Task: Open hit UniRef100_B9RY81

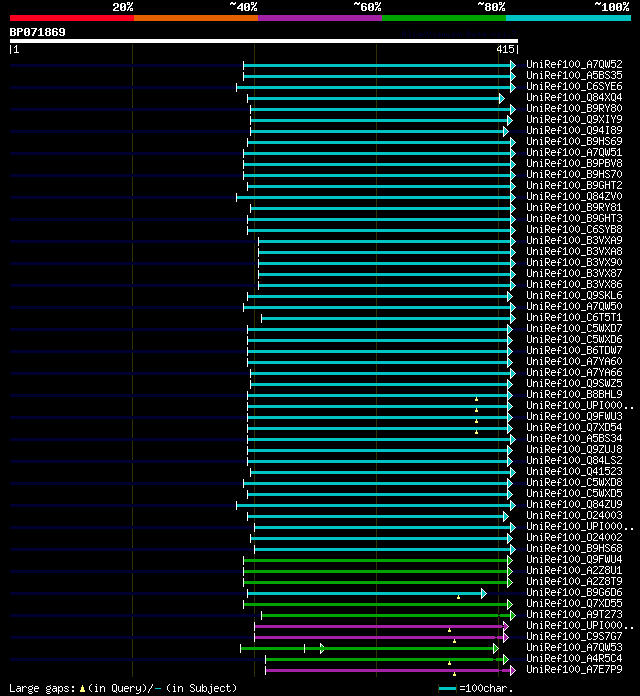Action: click(x=574, y=208)
